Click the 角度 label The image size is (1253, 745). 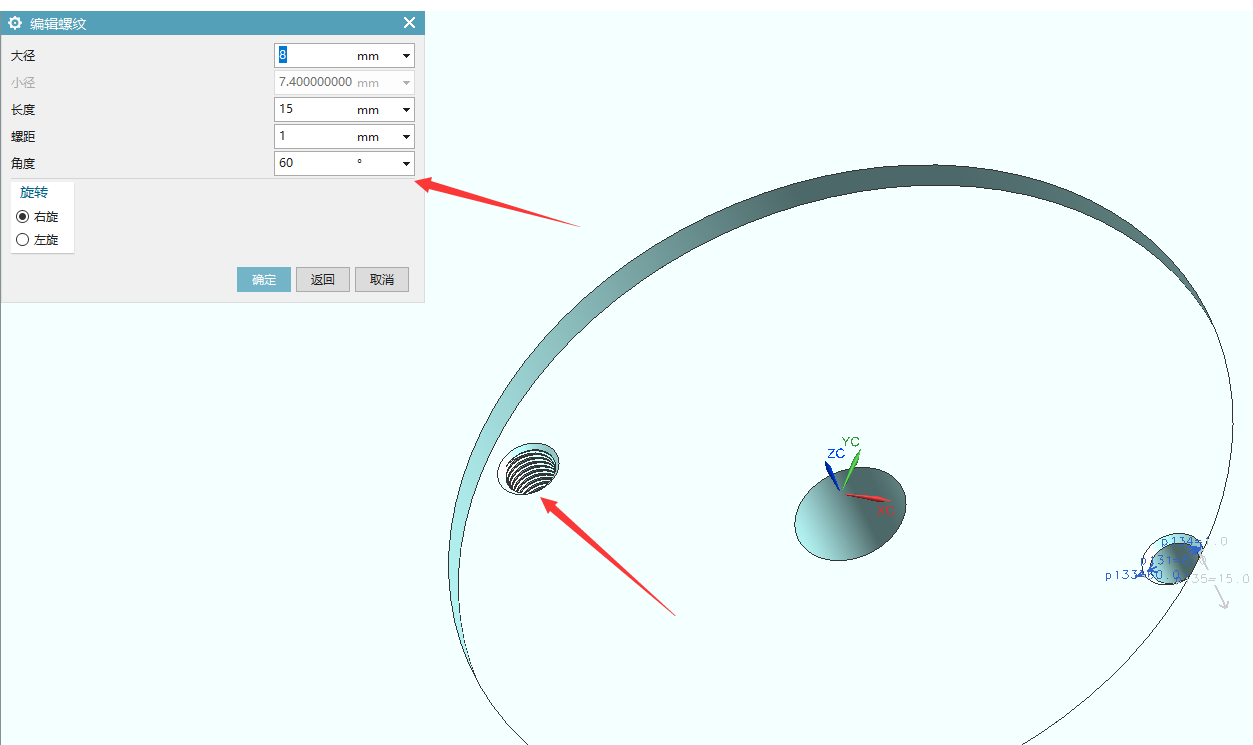(x=23, y=163)
